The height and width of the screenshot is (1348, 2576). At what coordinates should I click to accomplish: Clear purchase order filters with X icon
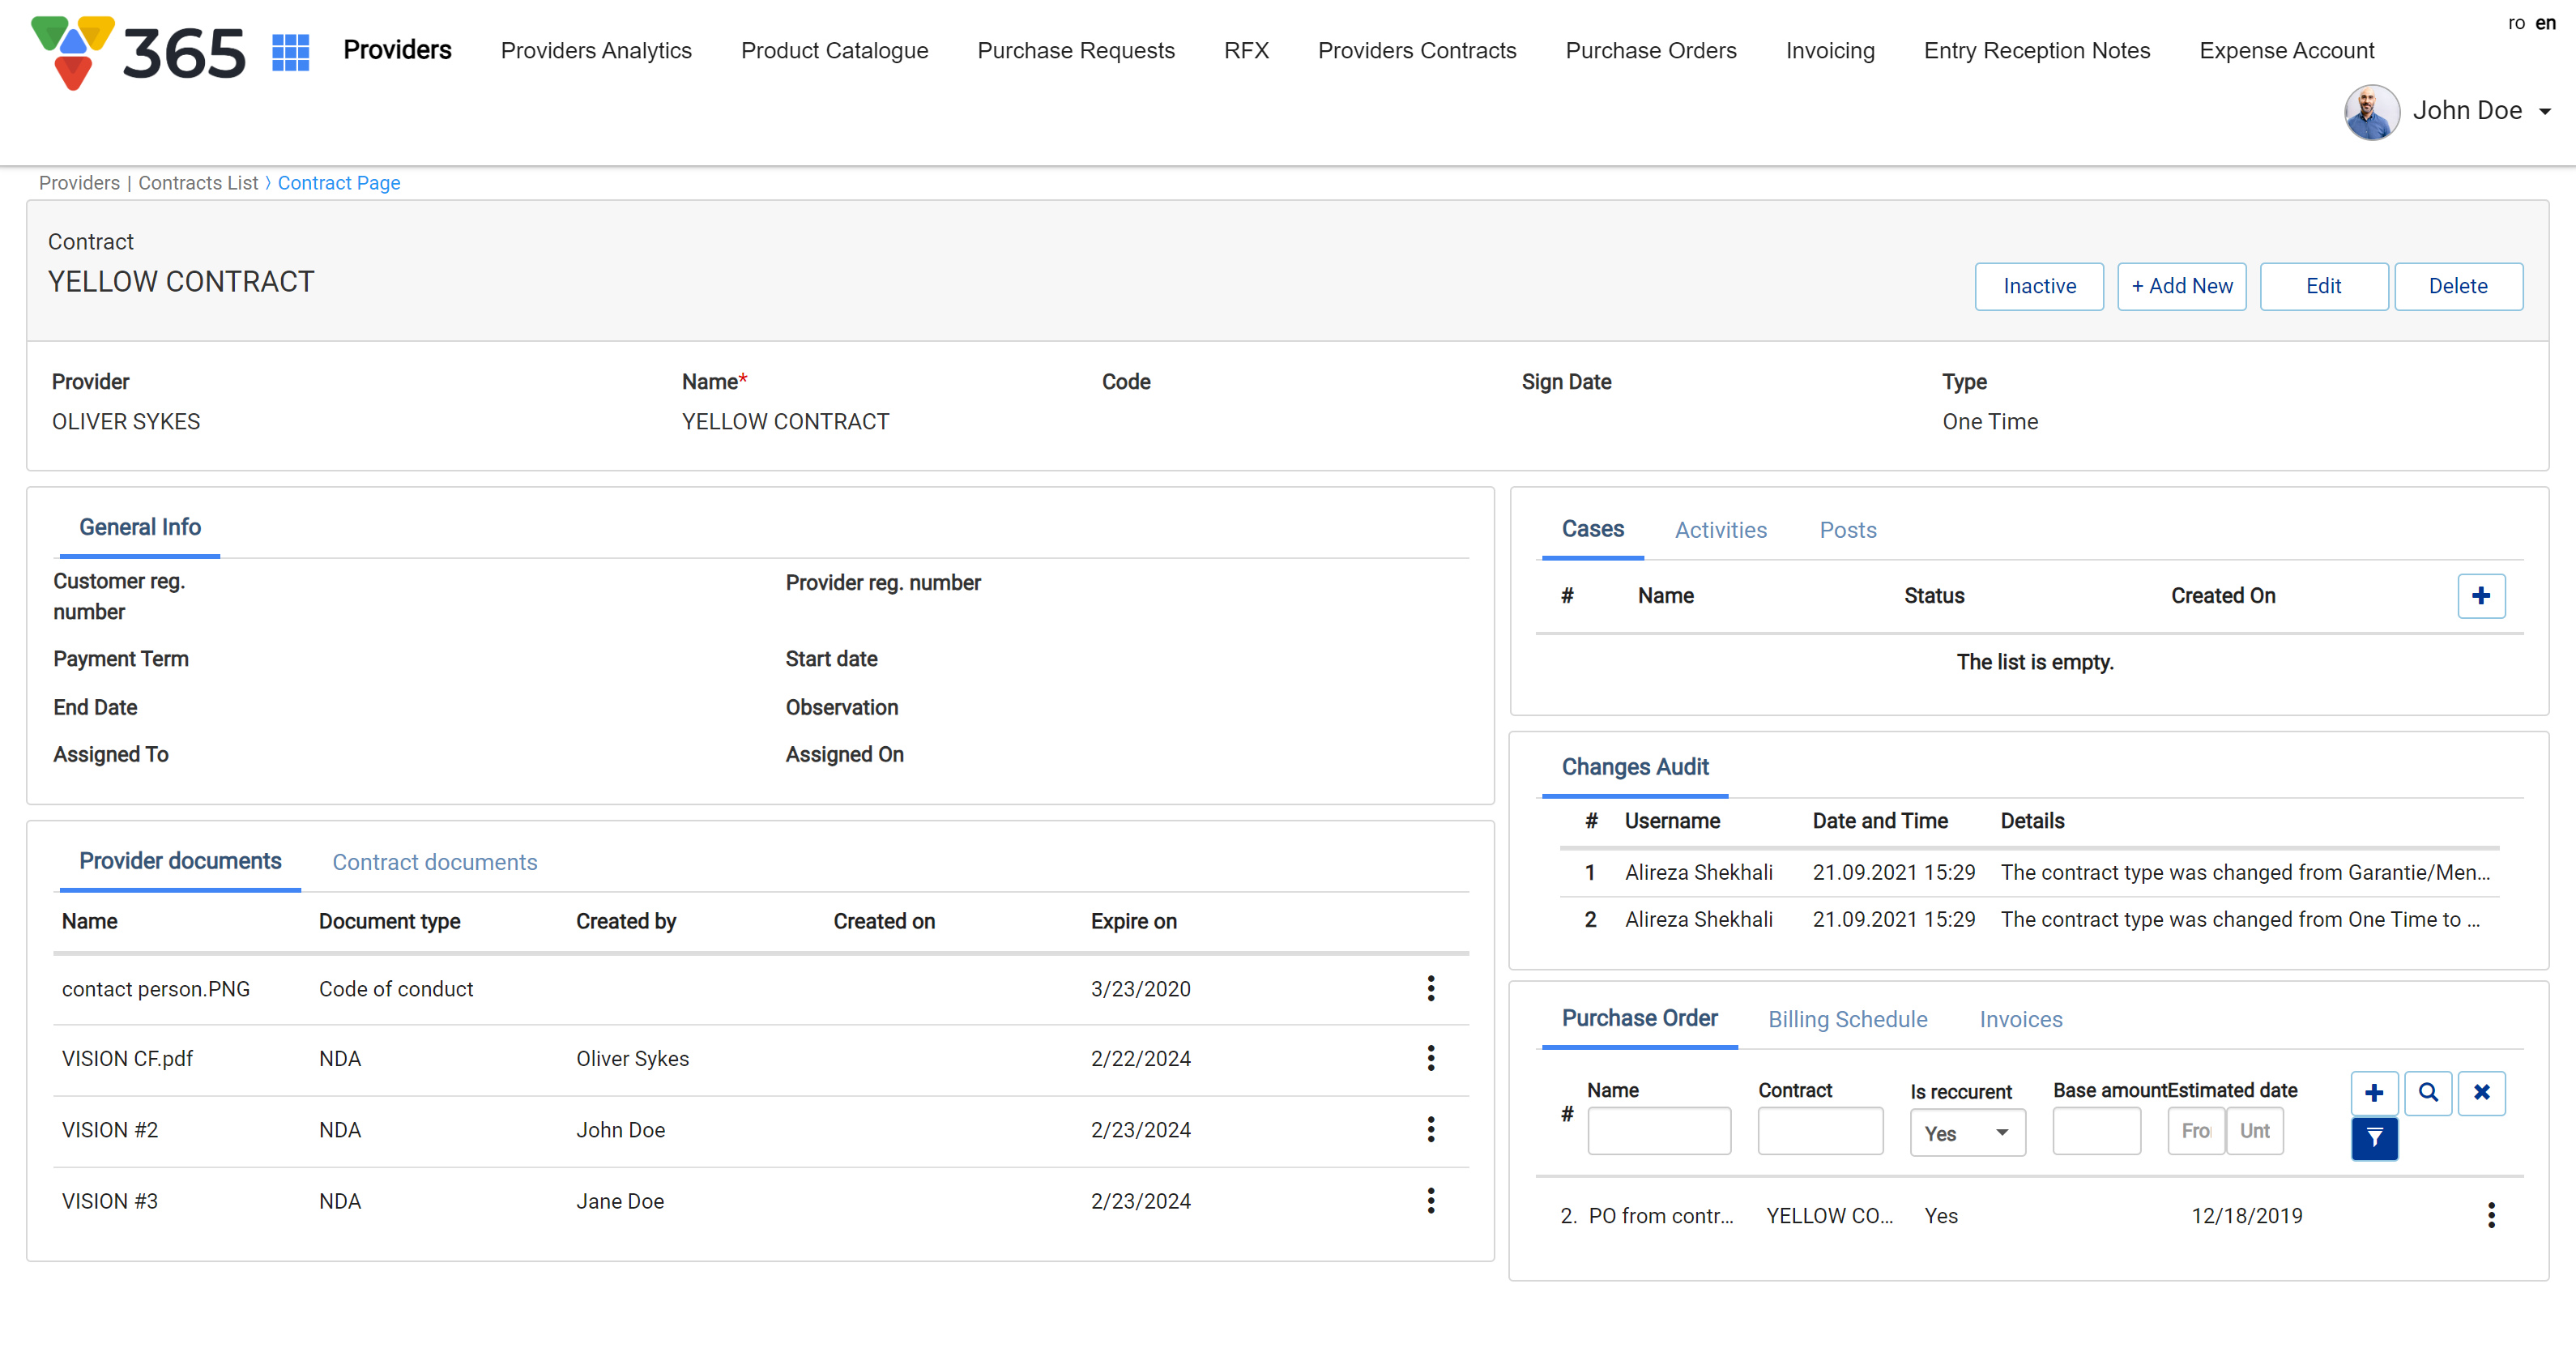[2481, 1092]
